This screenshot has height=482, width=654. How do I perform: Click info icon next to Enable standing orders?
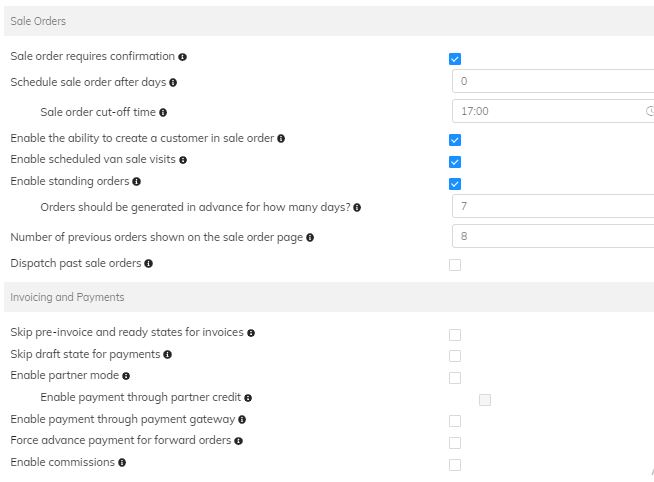pyautogui.click(x=136, y=182)
